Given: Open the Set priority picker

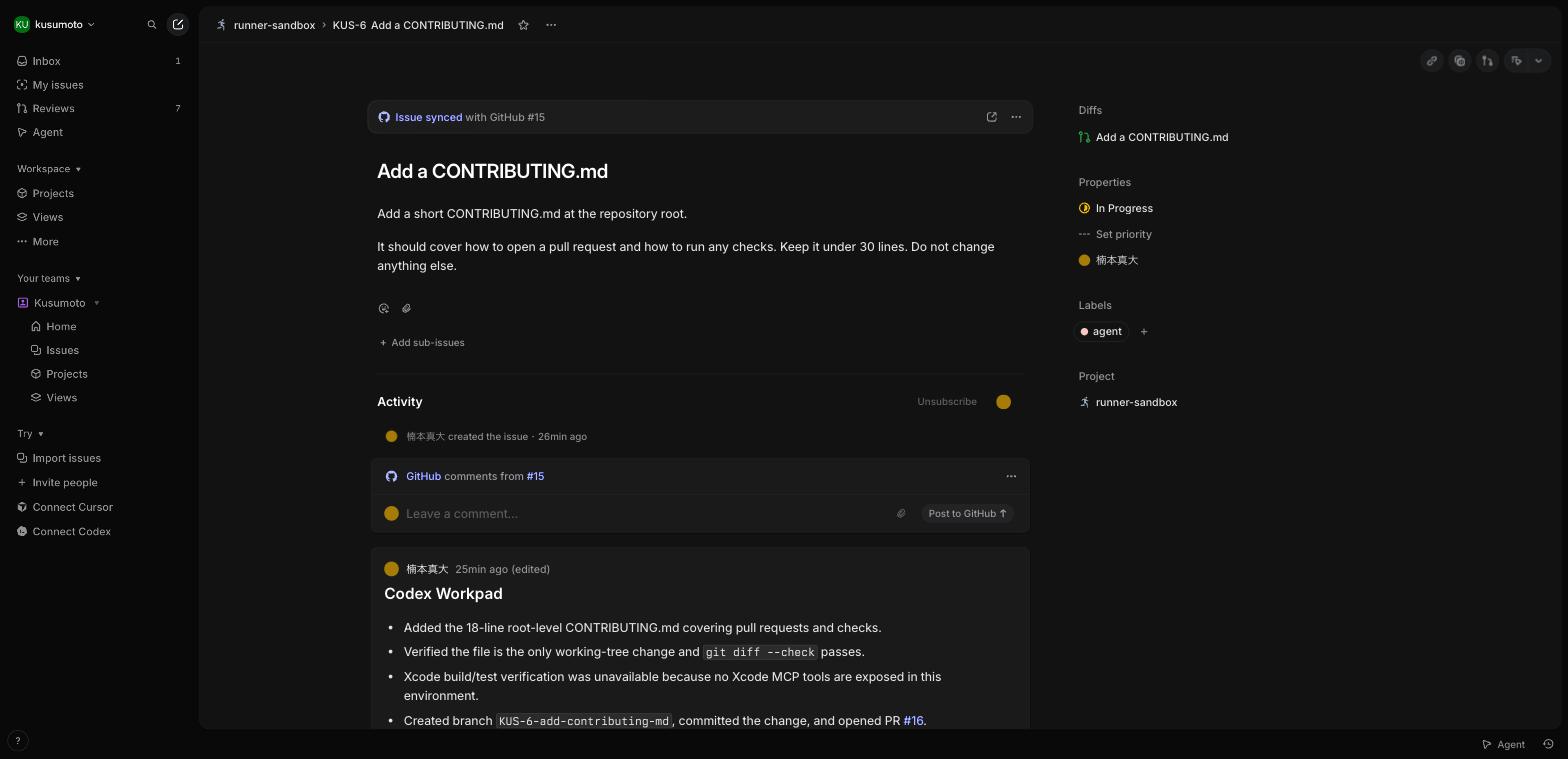Looking at the screenshot, I should 1115,234.
